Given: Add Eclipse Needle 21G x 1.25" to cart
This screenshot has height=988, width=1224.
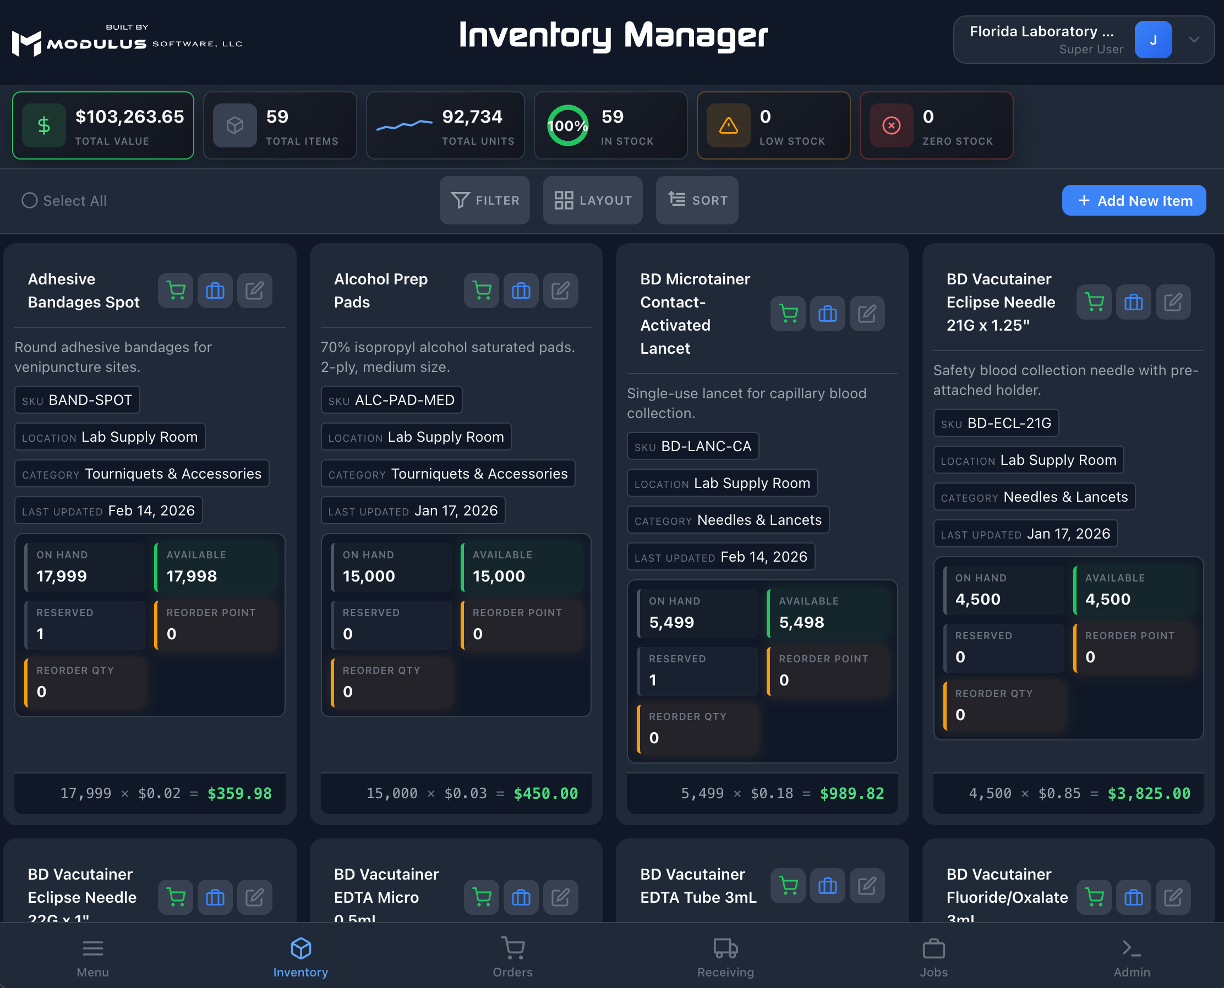Looking at the screenshot, I should pos(1095,302).
